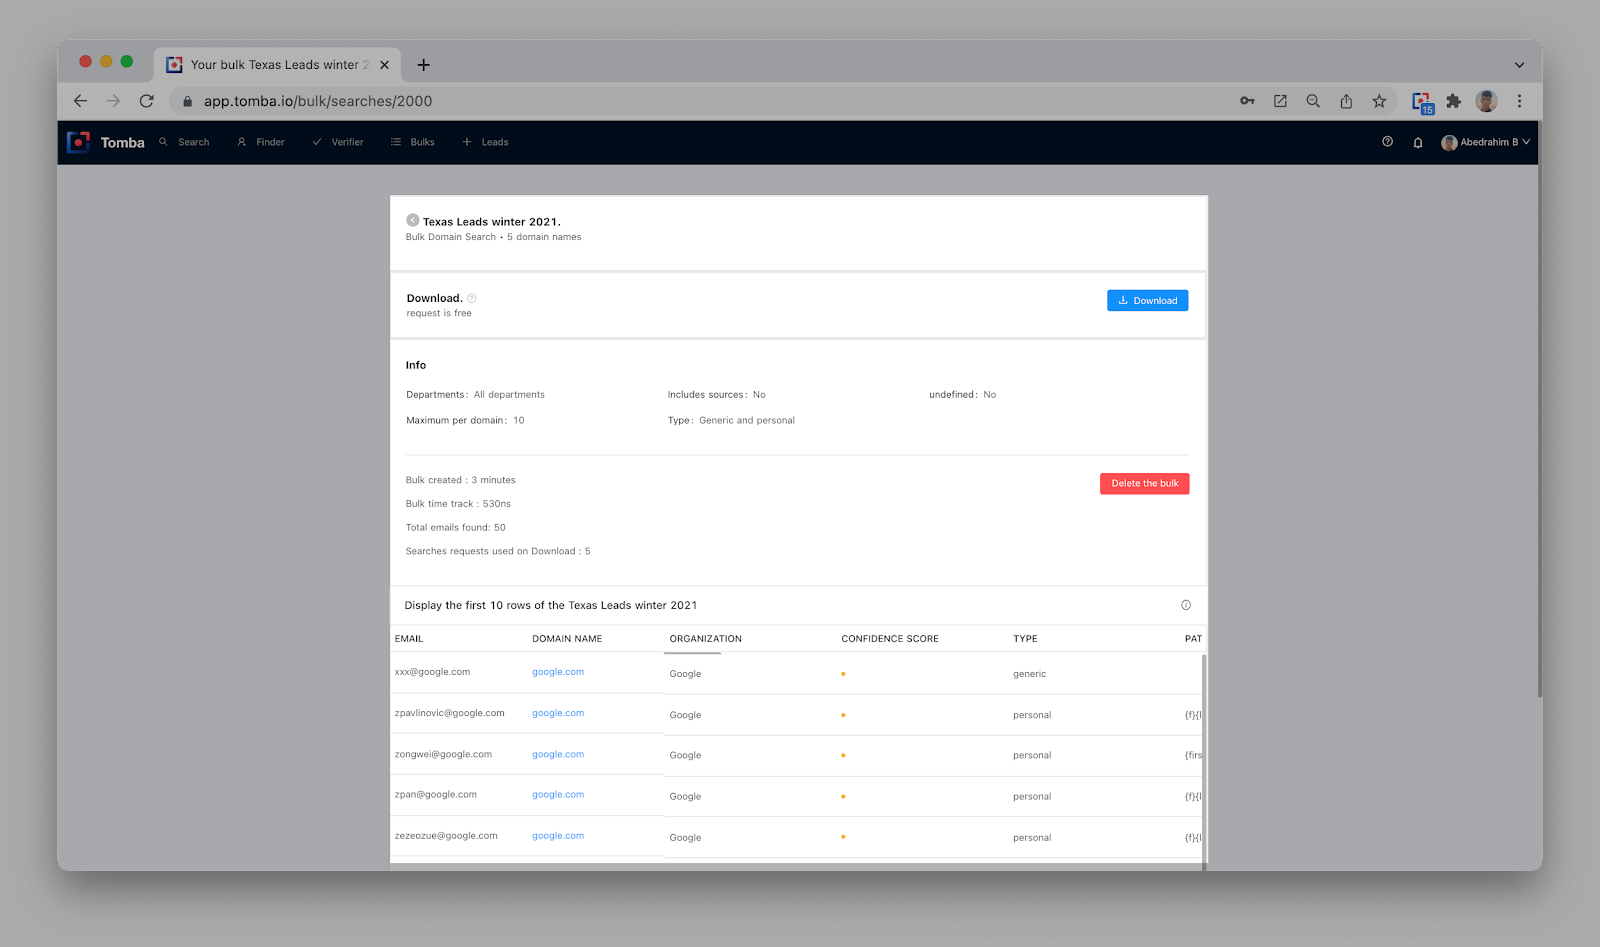Click 'Bulk time track : 530ns' text
1600x947 pixels.
click(x=458, y=504)
